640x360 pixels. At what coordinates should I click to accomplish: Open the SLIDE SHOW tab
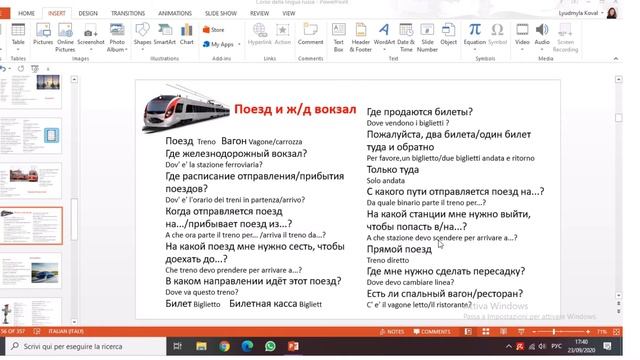[221, 13]
